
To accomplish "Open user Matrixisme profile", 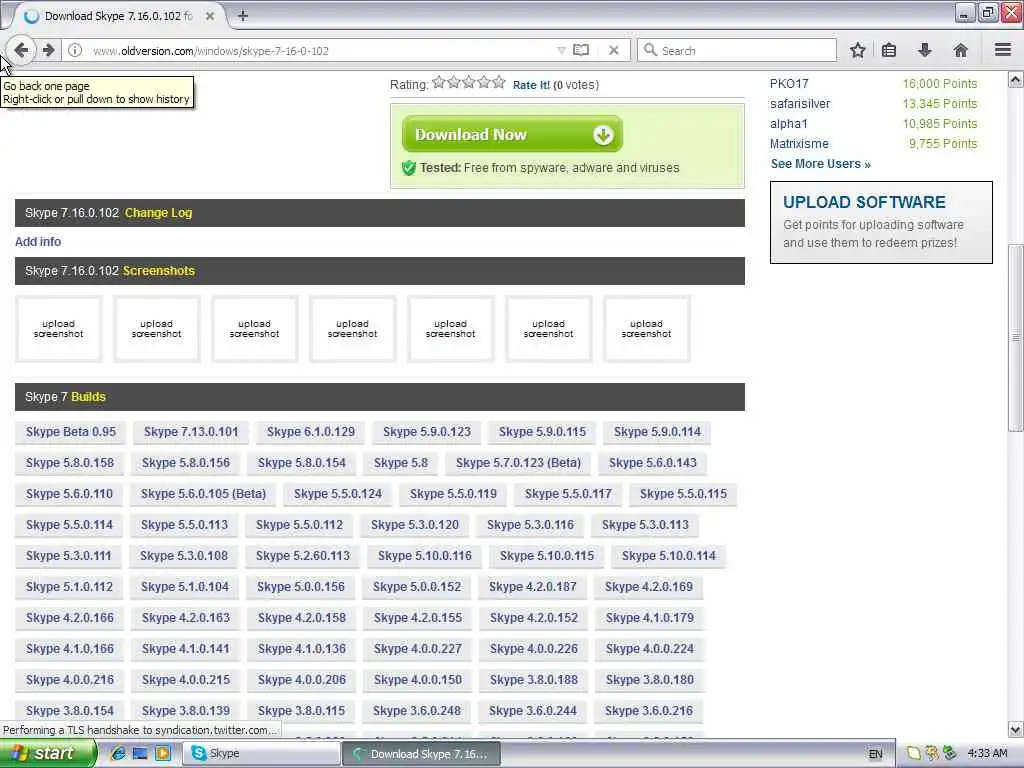I will pos(799,144).
